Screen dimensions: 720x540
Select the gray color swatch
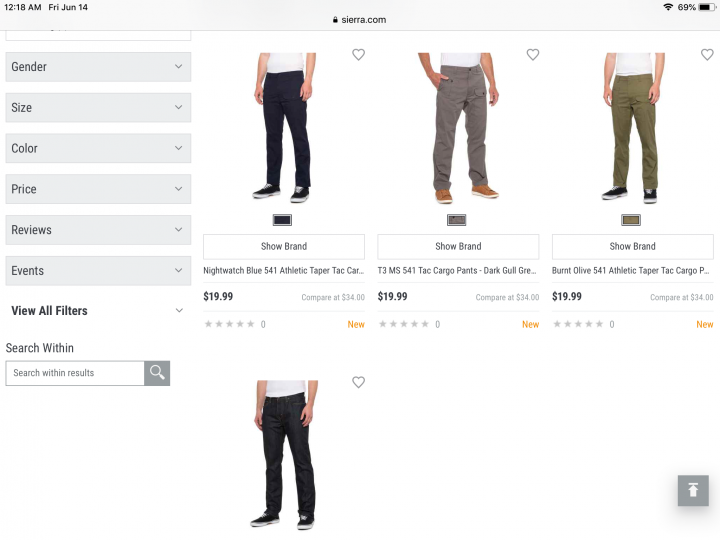(x=456, y=220)
